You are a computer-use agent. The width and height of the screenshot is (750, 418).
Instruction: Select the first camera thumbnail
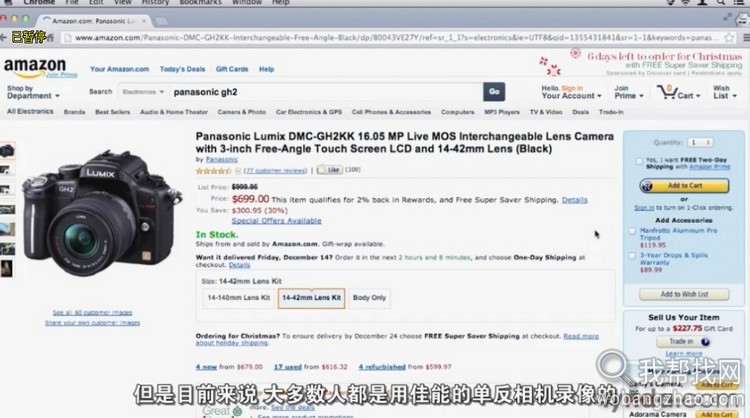[7, 151]
